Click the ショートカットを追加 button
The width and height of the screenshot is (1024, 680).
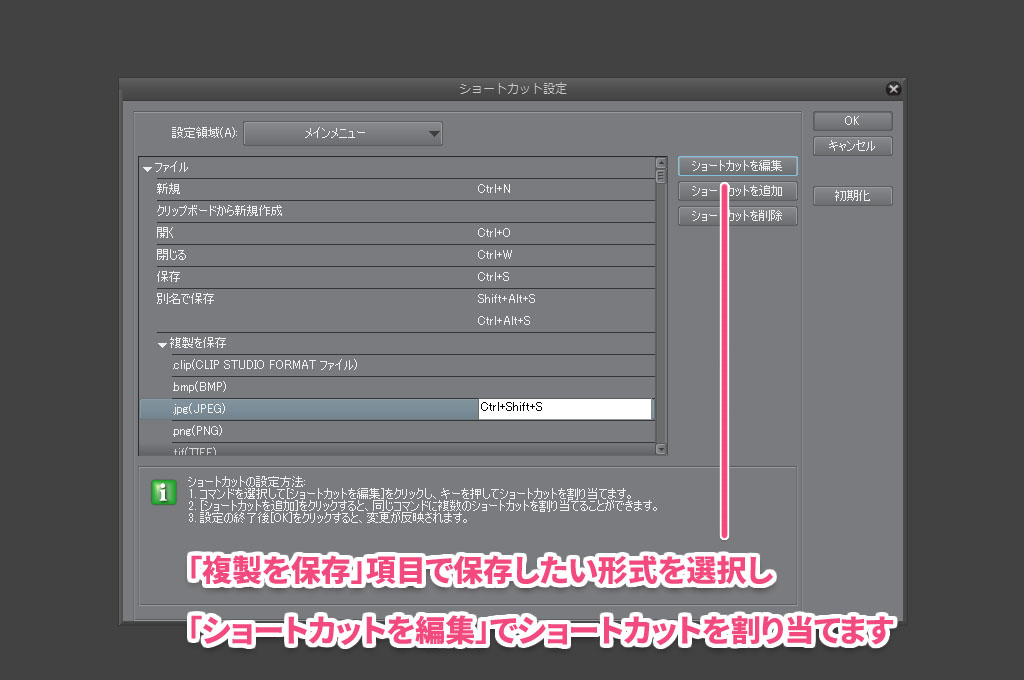point(737,191)
